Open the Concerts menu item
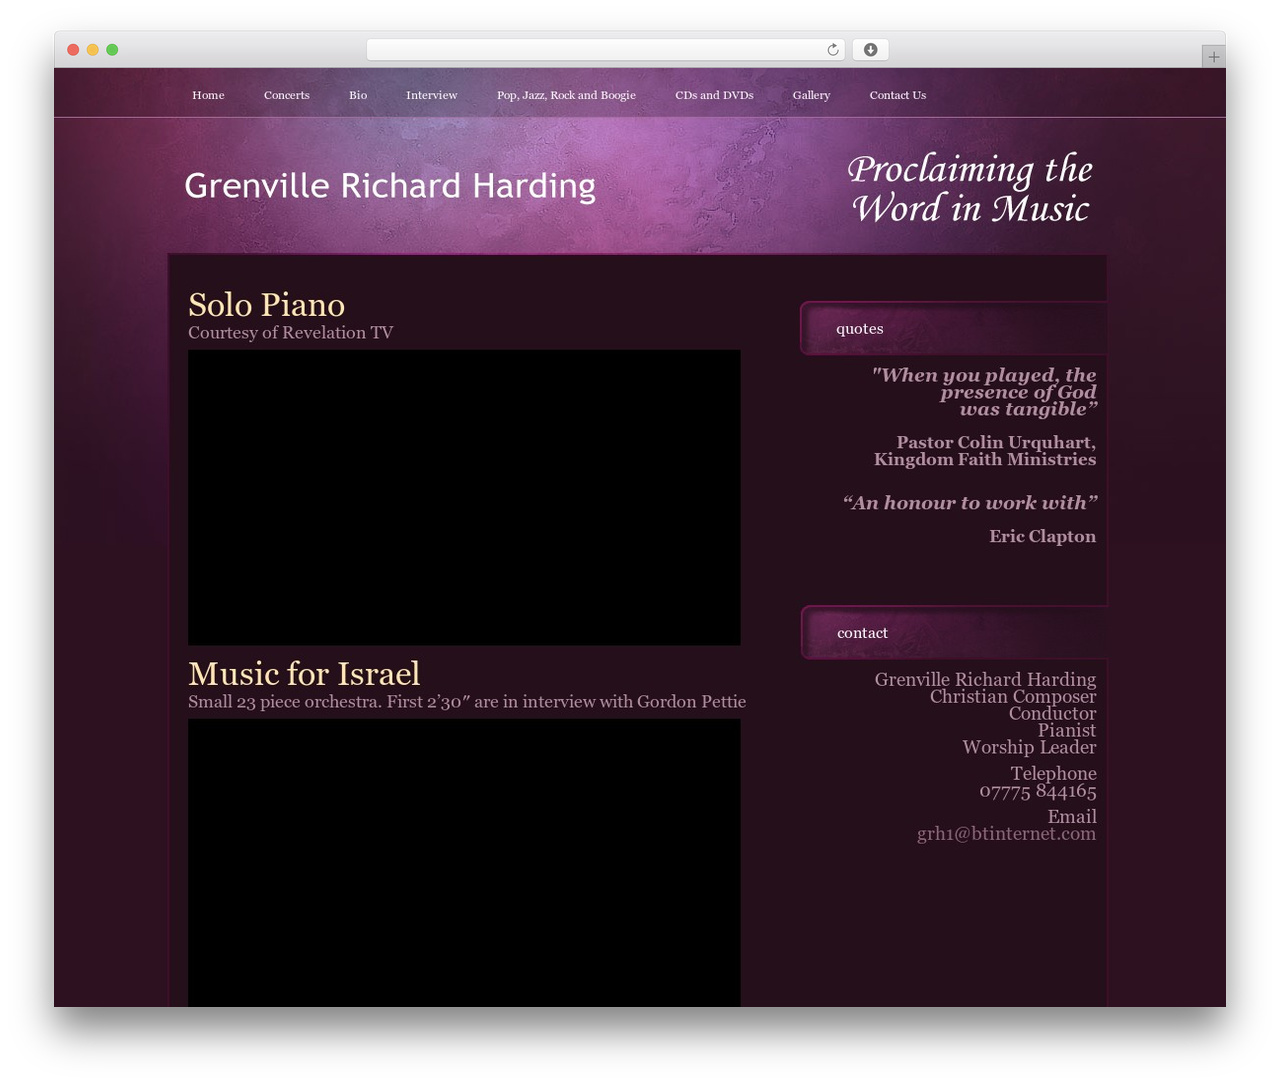This screenshot has width=1280, height=1084. point(287,95)
